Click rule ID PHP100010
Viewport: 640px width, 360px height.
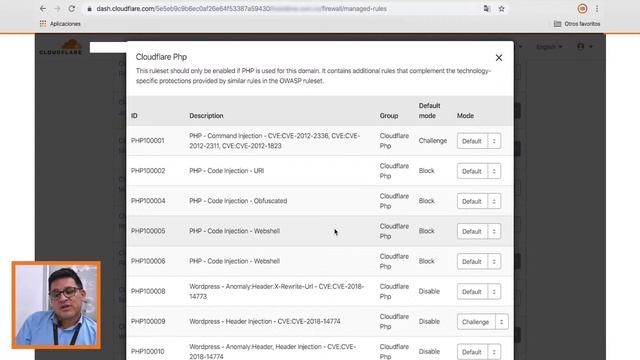[x=147, y=351]
